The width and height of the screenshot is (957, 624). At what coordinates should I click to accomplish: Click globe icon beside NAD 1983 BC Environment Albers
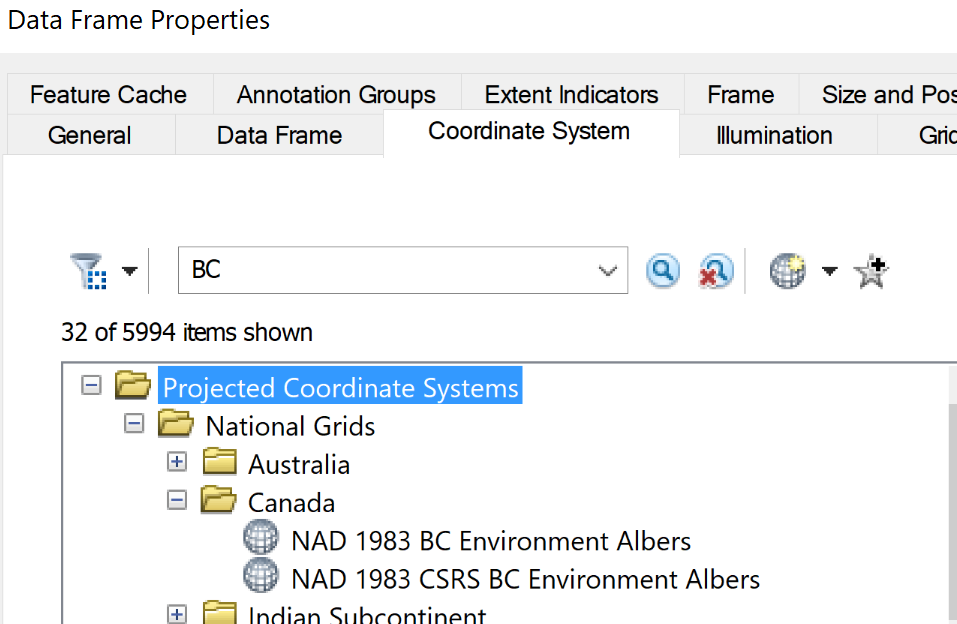pyautogui.click(x=261, y=540)
